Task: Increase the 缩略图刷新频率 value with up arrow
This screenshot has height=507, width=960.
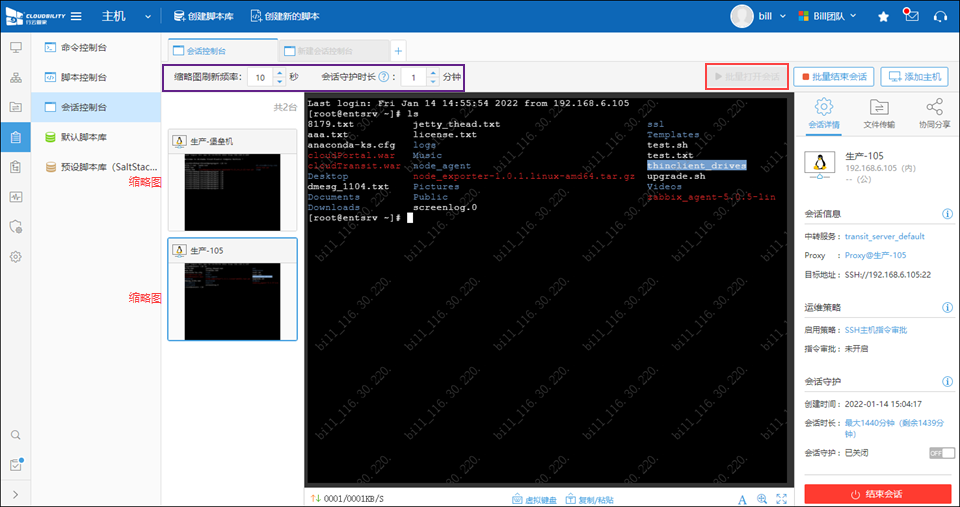Action: tap(277, 72)
